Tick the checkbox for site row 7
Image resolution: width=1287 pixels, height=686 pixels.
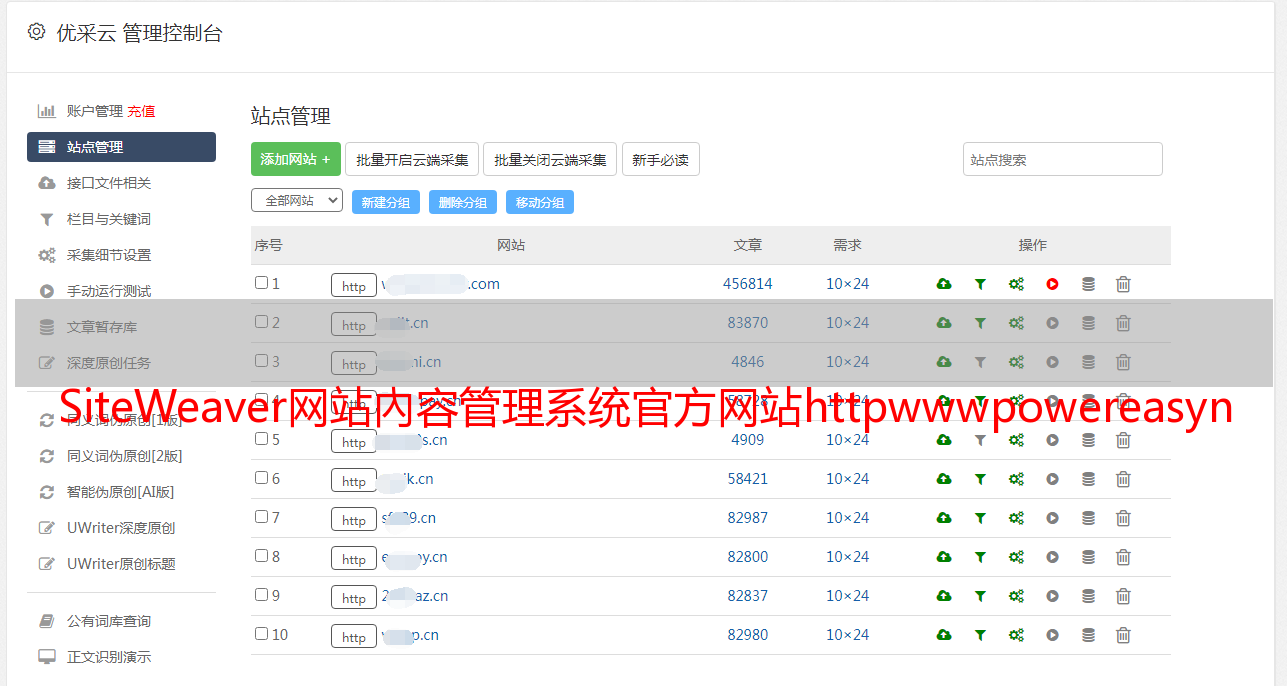[x=261, y=517]
